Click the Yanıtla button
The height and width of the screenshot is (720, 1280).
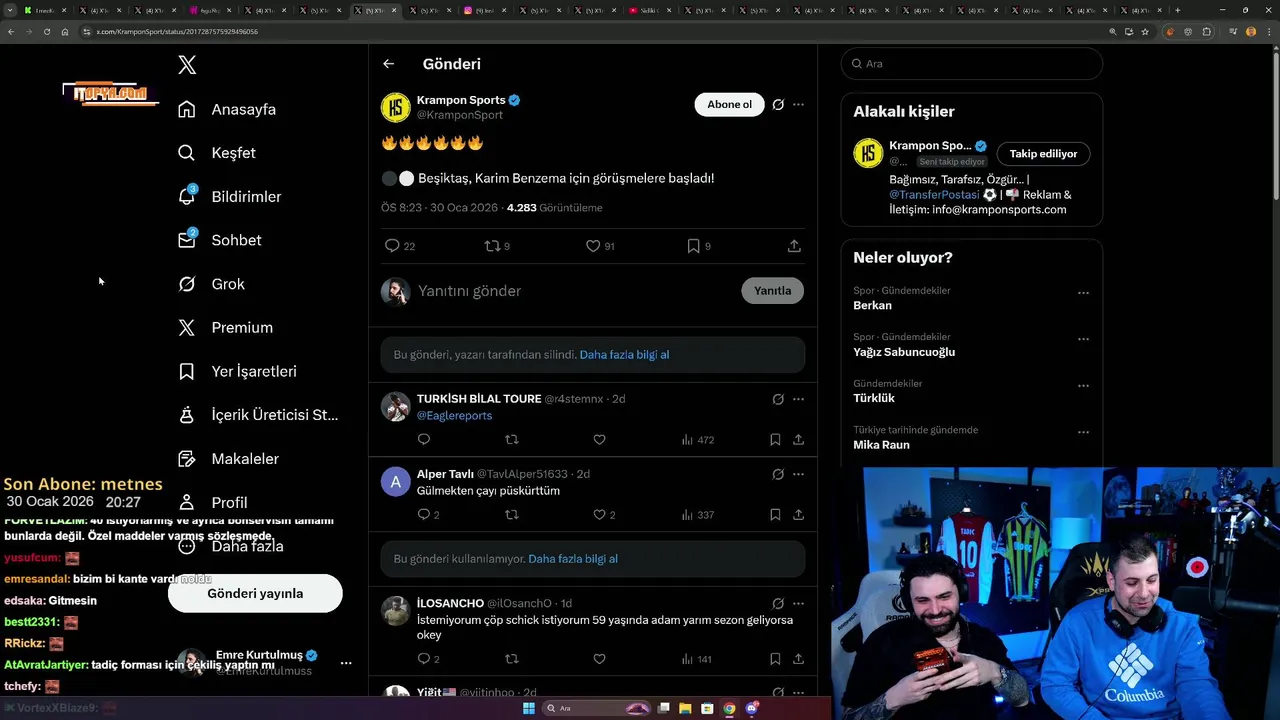(x=772, y=291)
